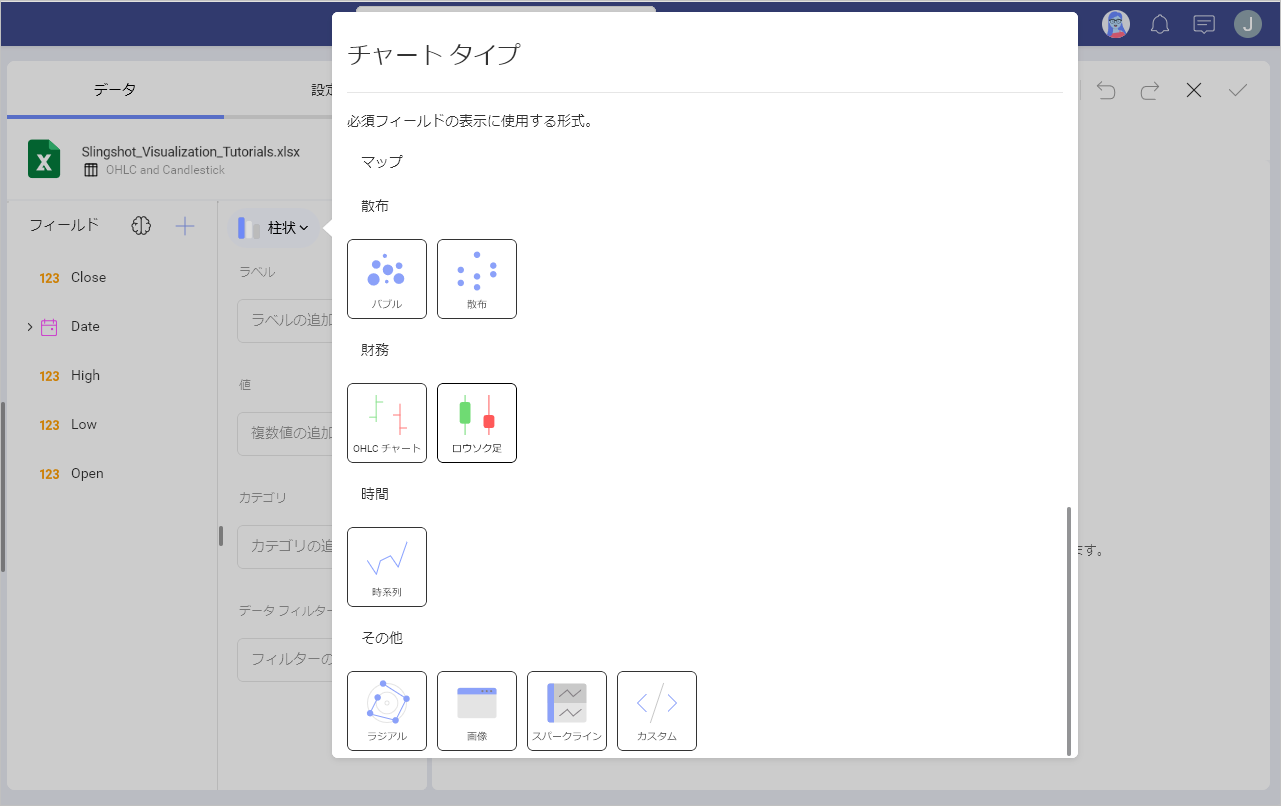Click the Slingshot_Visualization_Tutorials.xlsx file name
The width and height of the screenshot is (1281, 806).
click(x=191, y=152)
